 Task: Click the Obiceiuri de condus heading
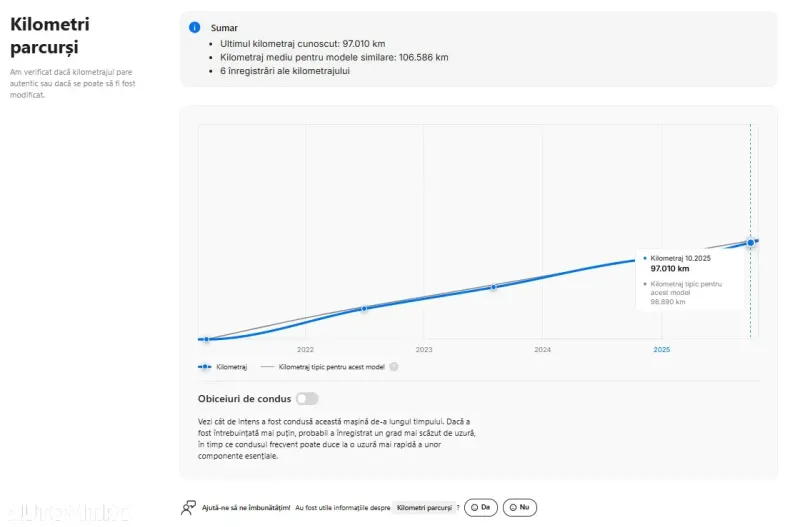pyautogui.click(x=245, y=398)
